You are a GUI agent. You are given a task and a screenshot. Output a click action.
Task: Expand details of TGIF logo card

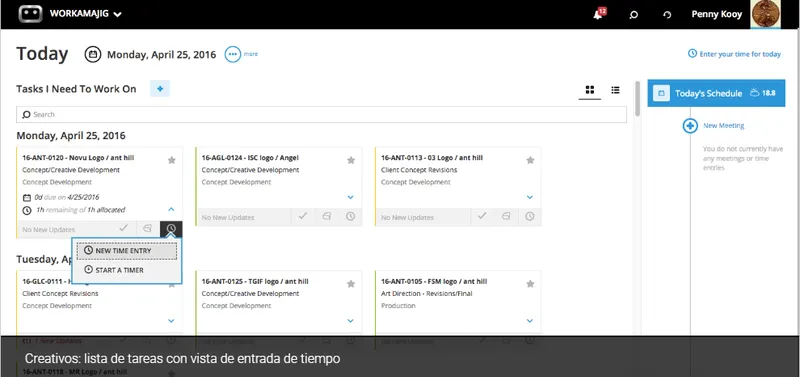[351, 321]
